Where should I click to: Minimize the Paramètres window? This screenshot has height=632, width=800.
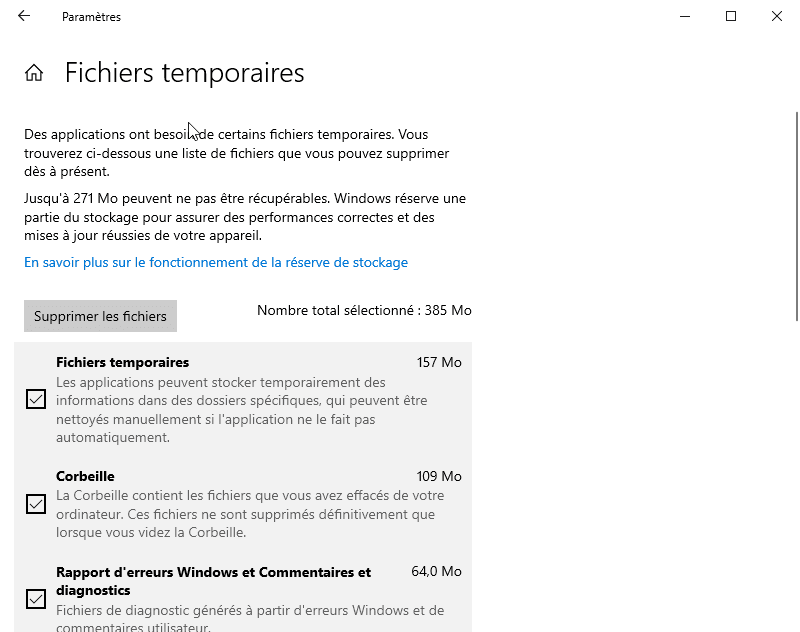click(x=685, y=16)
